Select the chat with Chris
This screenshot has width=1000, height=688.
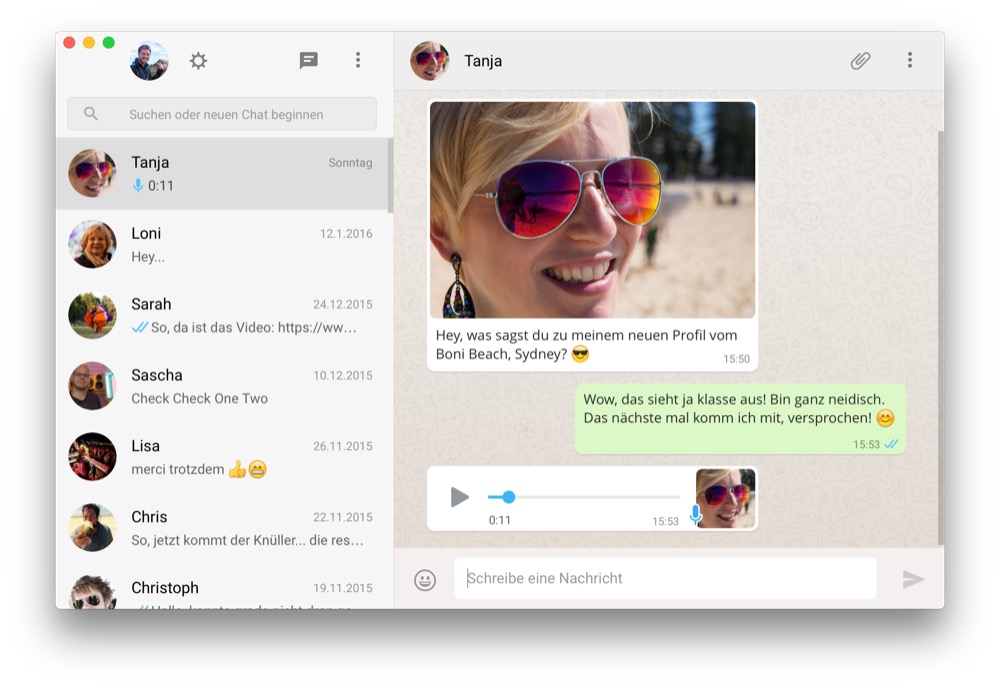click(x=224, y=529)
